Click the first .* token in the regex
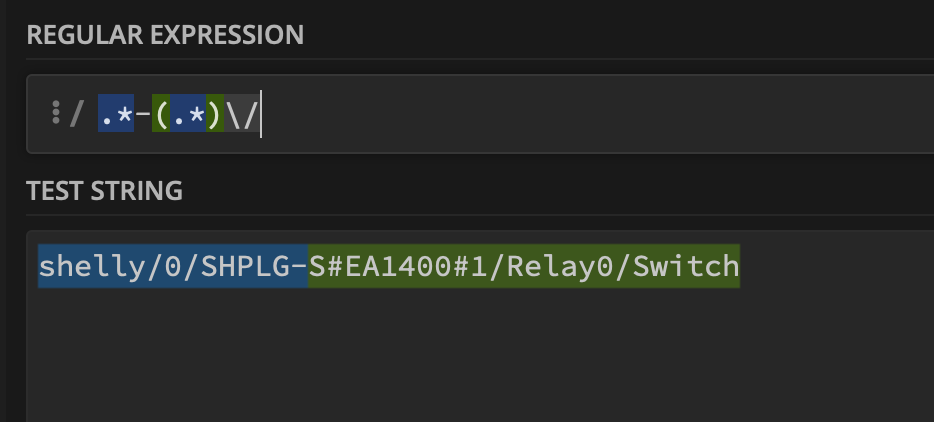Screen dimensions: 934x422 pyautogui.click(x=115, y=116)
